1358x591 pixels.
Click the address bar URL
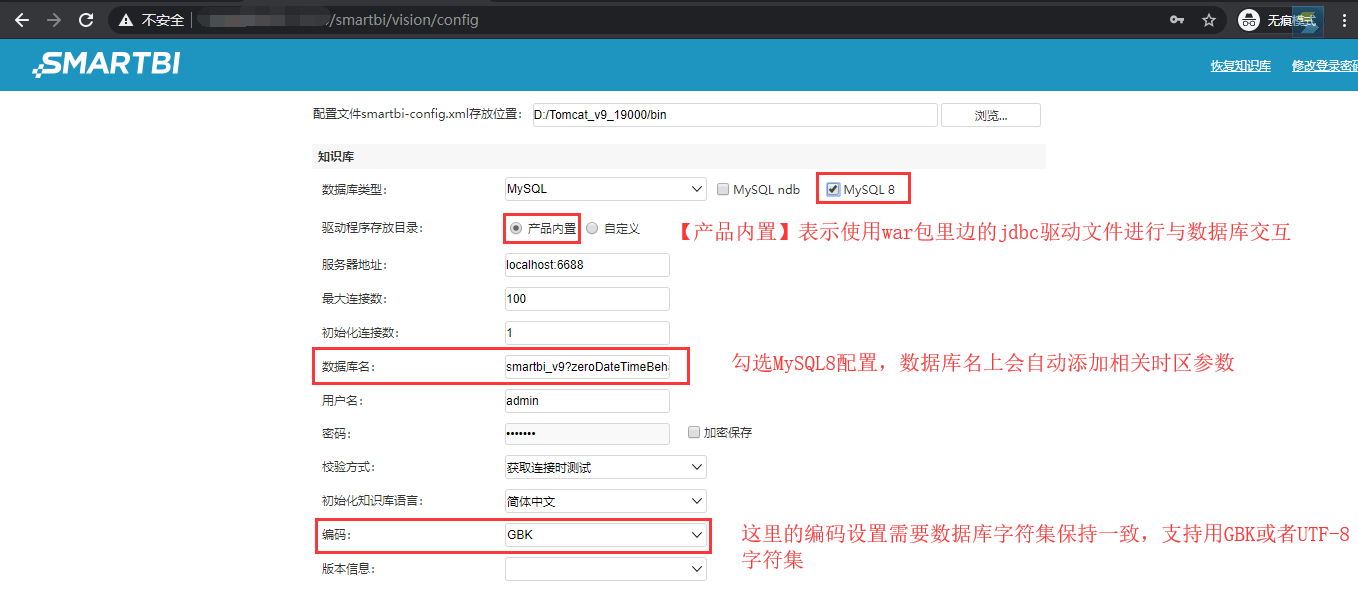[x=404, y=20]
